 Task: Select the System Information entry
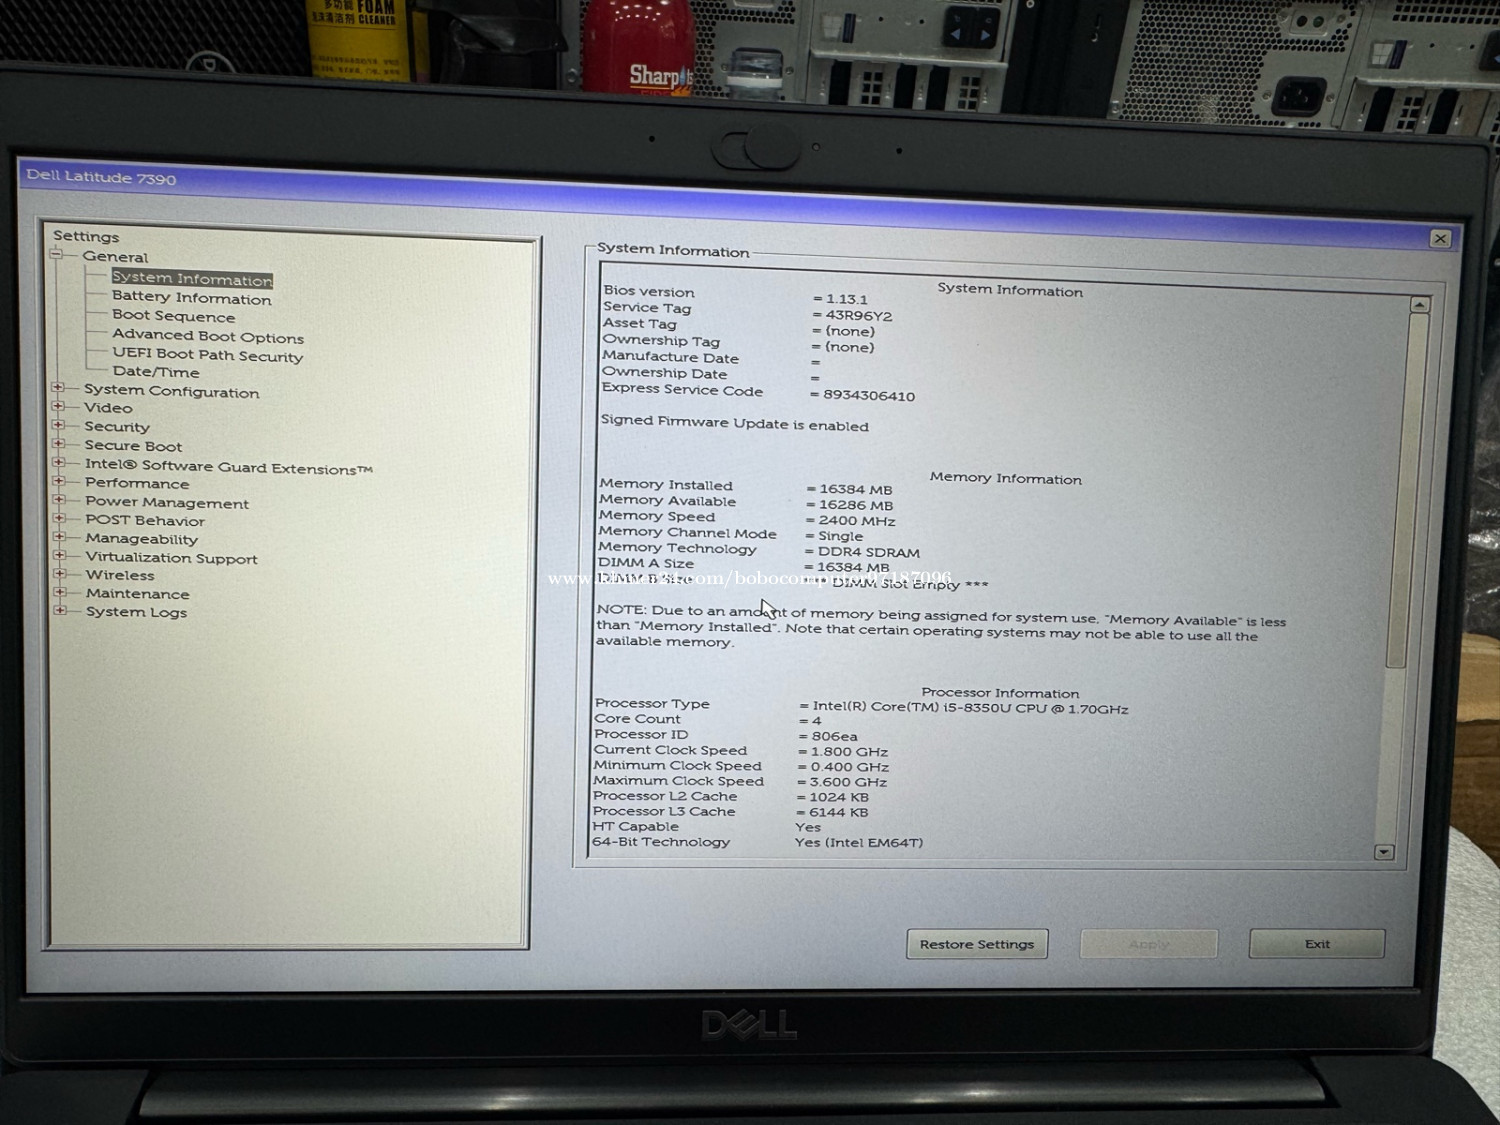click(191, 279)
